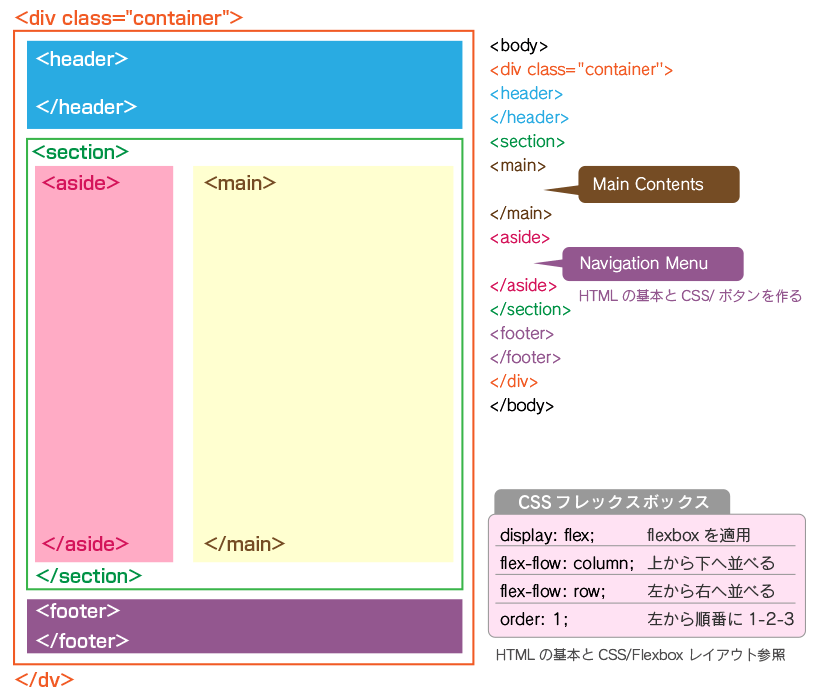The height and width of the screenshot is (700, 820).
Task: Click the </dv> label below the container box
Action: click(44, 680)
